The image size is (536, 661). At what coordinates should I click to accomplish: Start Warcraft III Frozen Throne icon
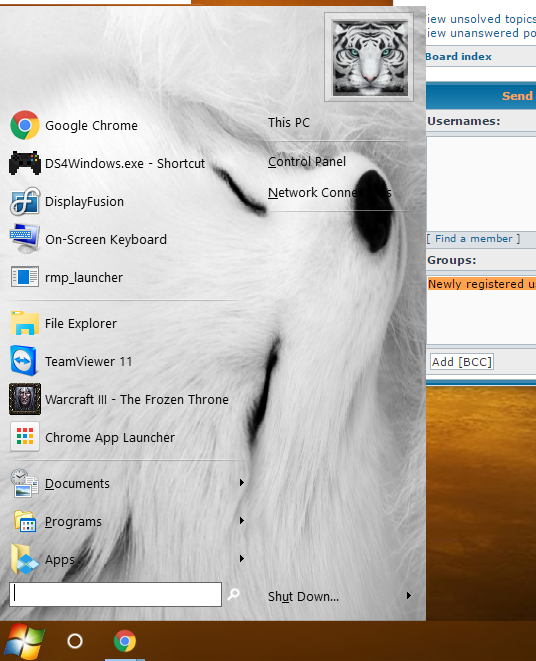tap(25, 399)
